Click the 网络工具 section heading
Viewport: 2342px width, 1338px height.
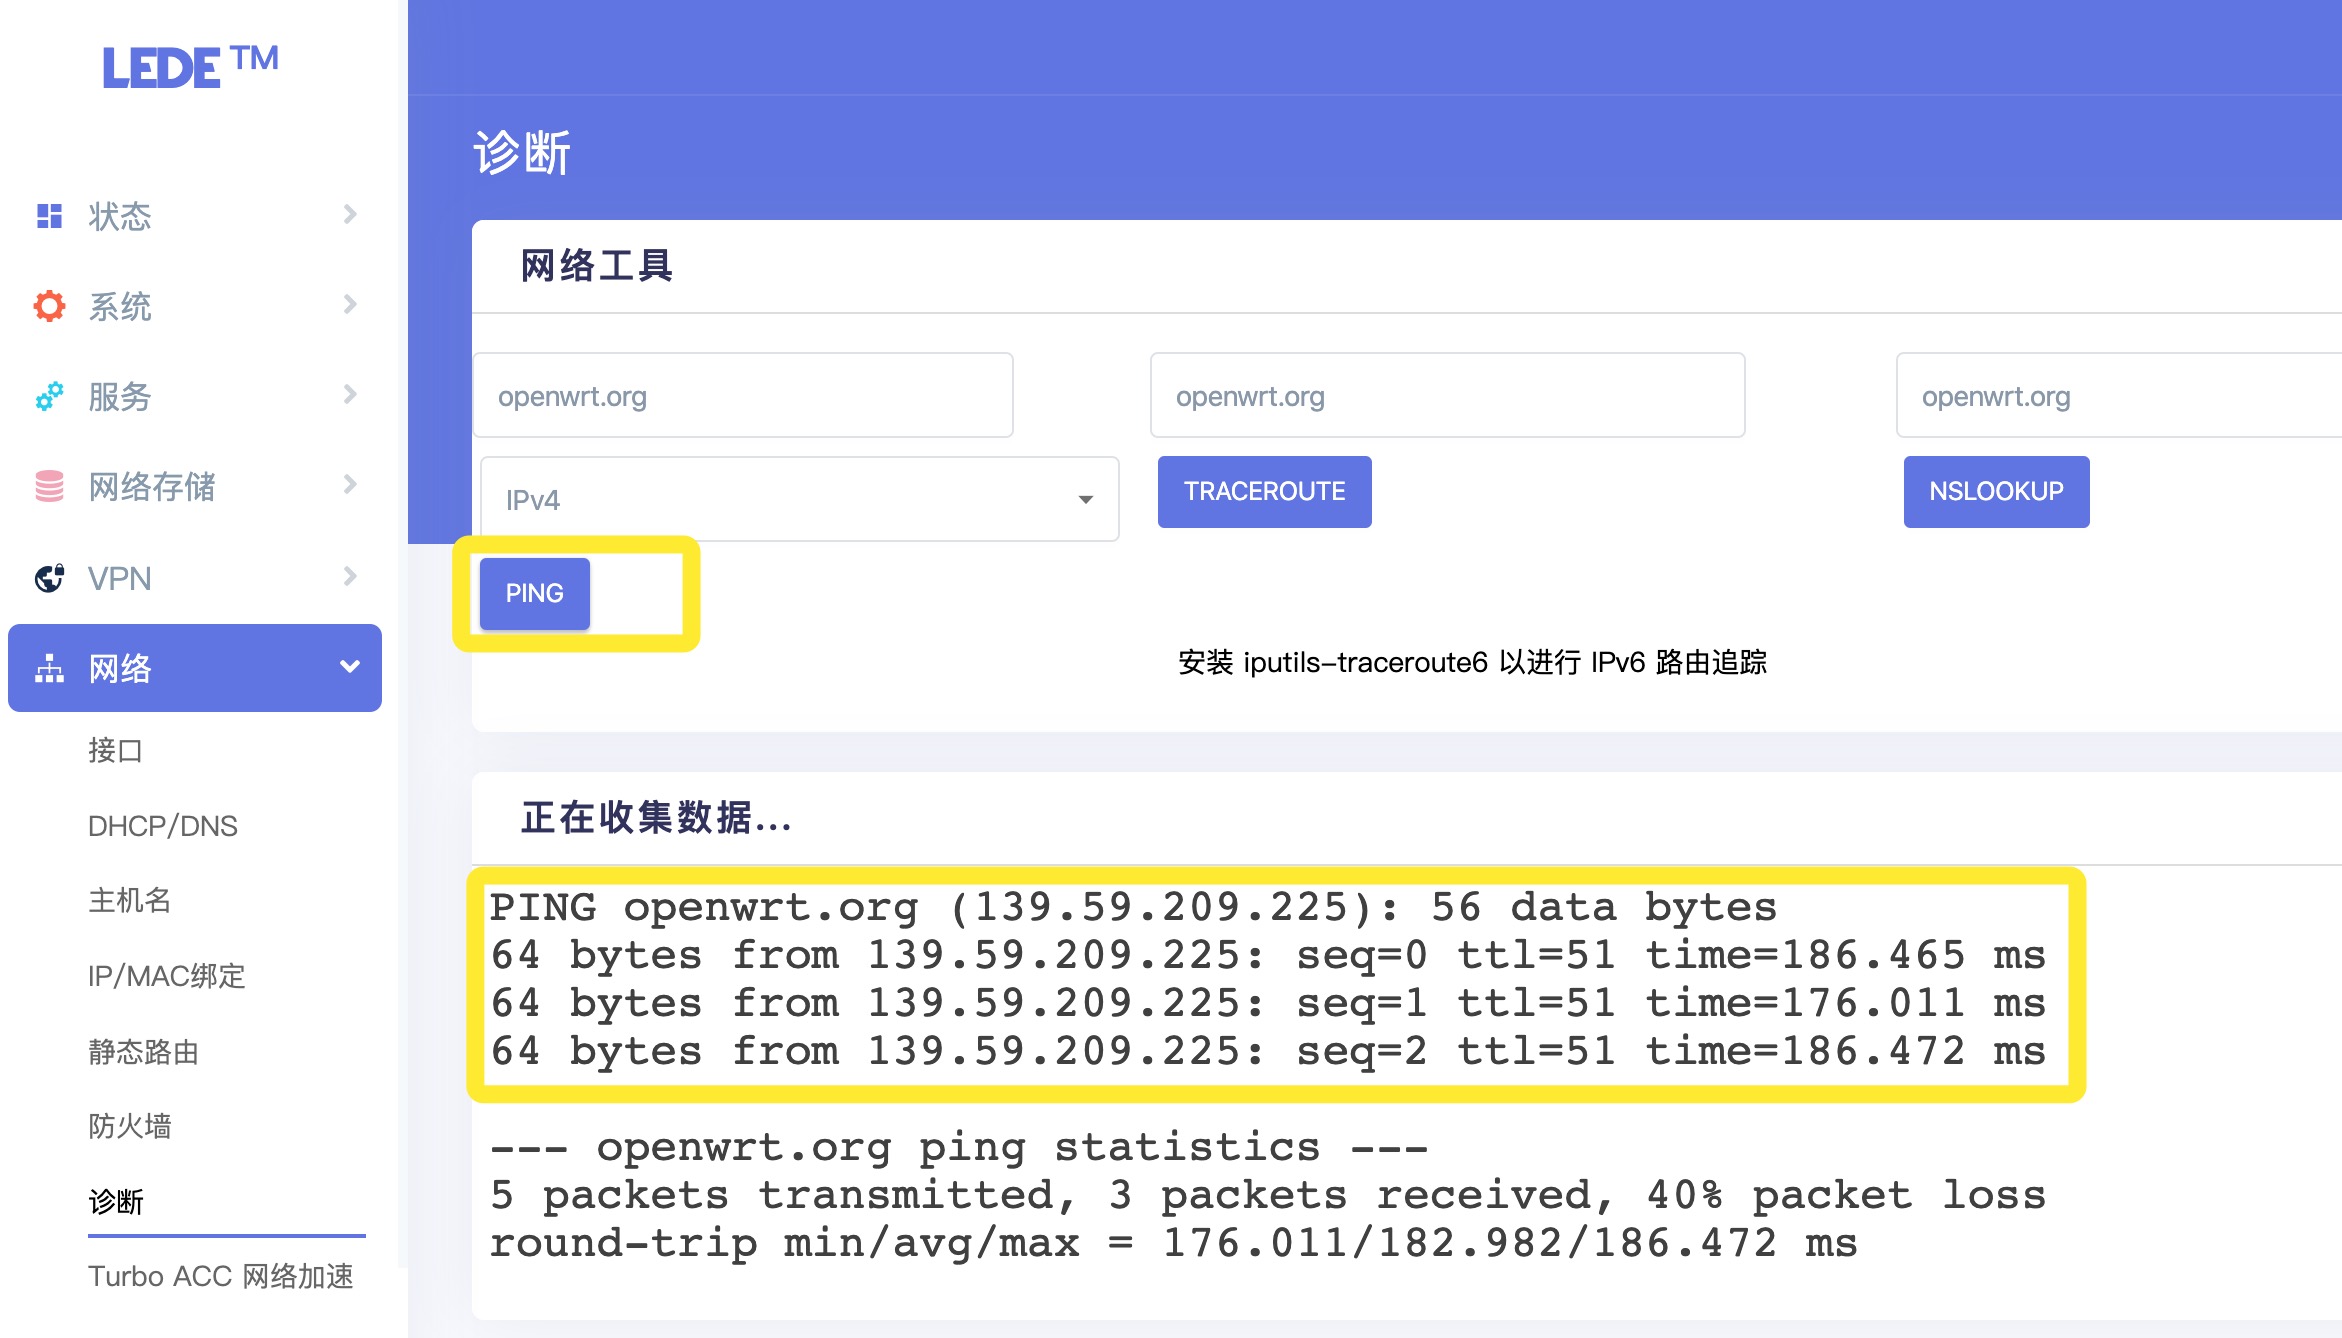point(597,266)
